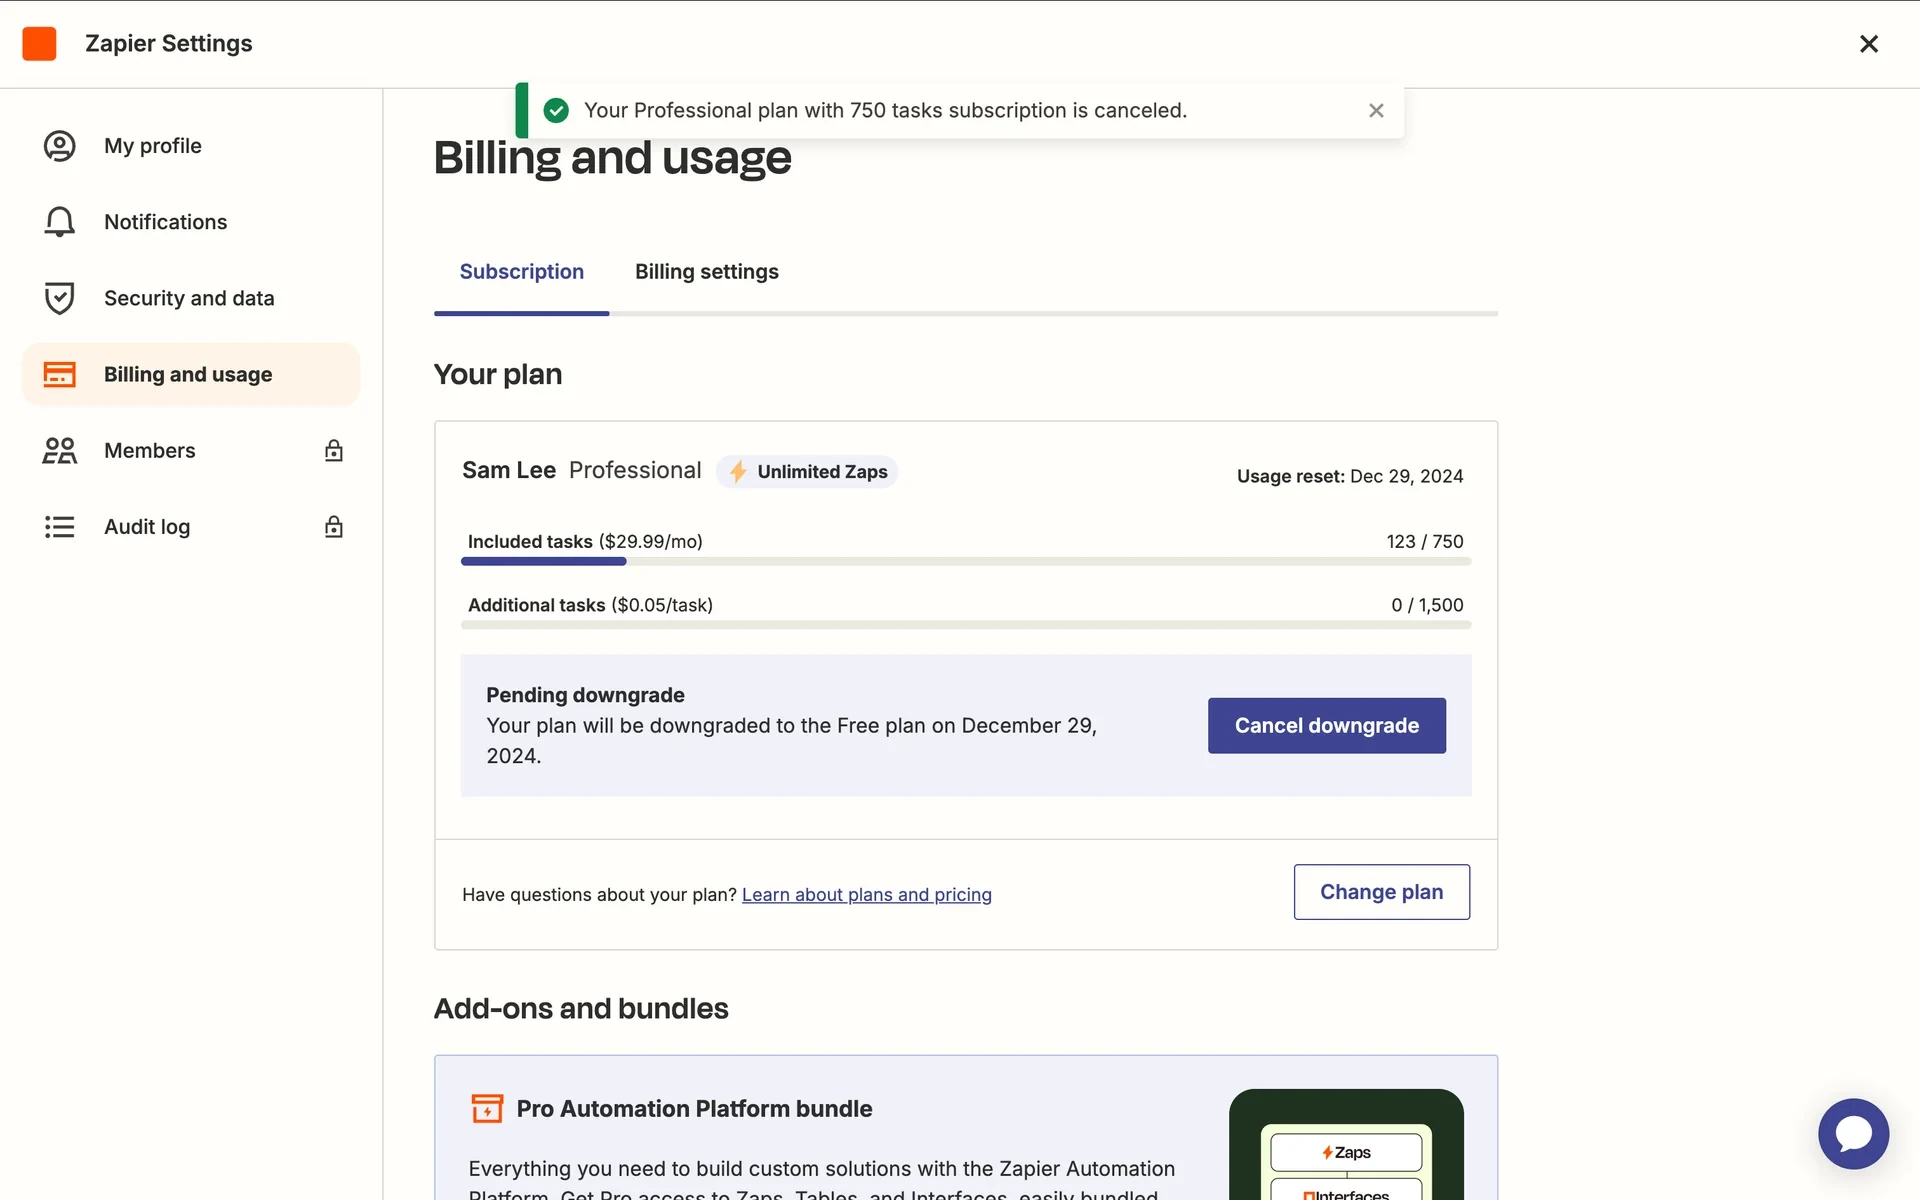This screenshot has width=1920, height=1200.
Task: Select Billing and usage in sidebar
Action: 190,374
